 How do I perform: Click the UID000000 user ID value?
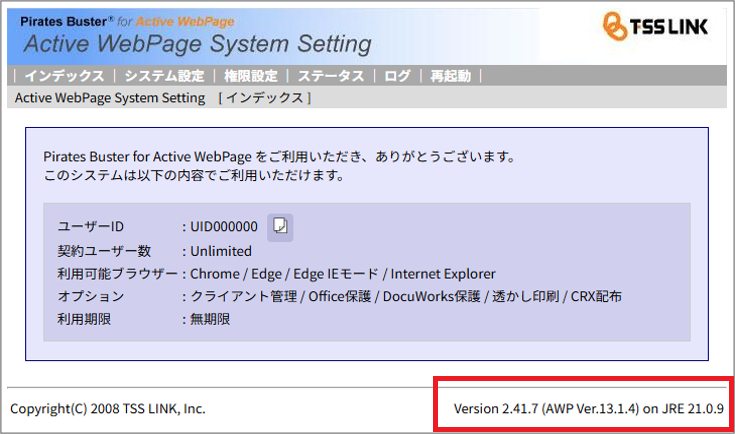[224, 227]
